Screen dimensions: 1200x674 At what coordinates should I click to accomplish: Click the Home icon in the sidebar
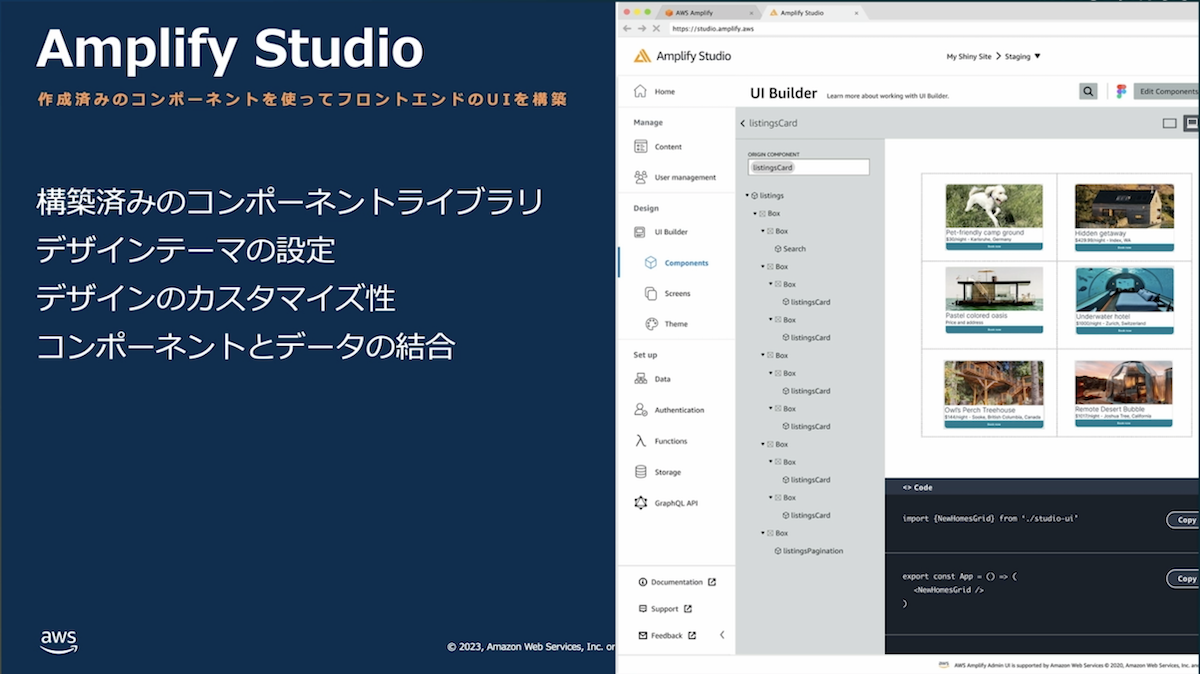tap(640, 91)
